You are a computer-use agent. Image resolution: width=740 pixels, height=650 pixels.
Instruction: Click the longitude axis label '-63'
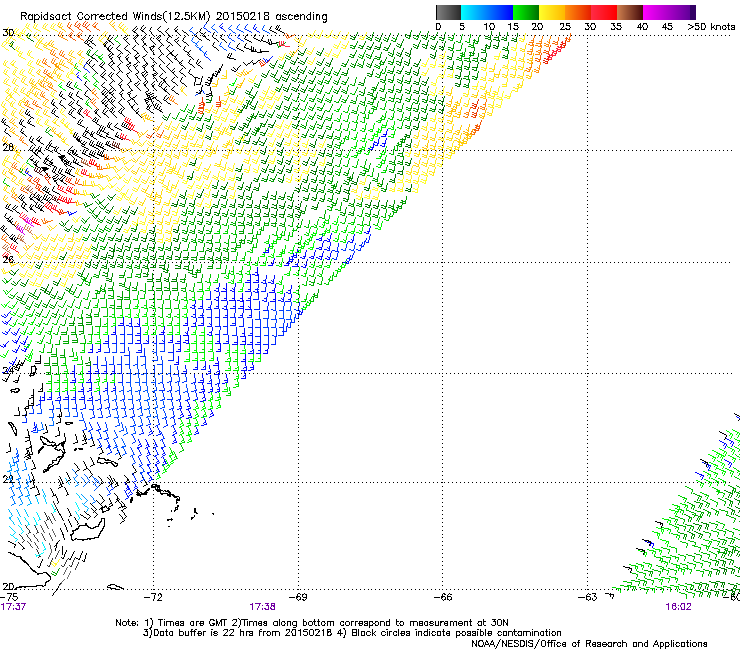[x=588, y=597]
